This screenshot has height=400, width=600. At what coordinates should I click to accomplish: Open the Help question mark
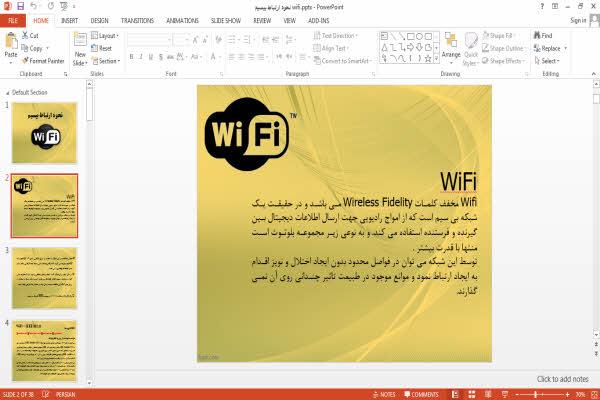point(542,6)
